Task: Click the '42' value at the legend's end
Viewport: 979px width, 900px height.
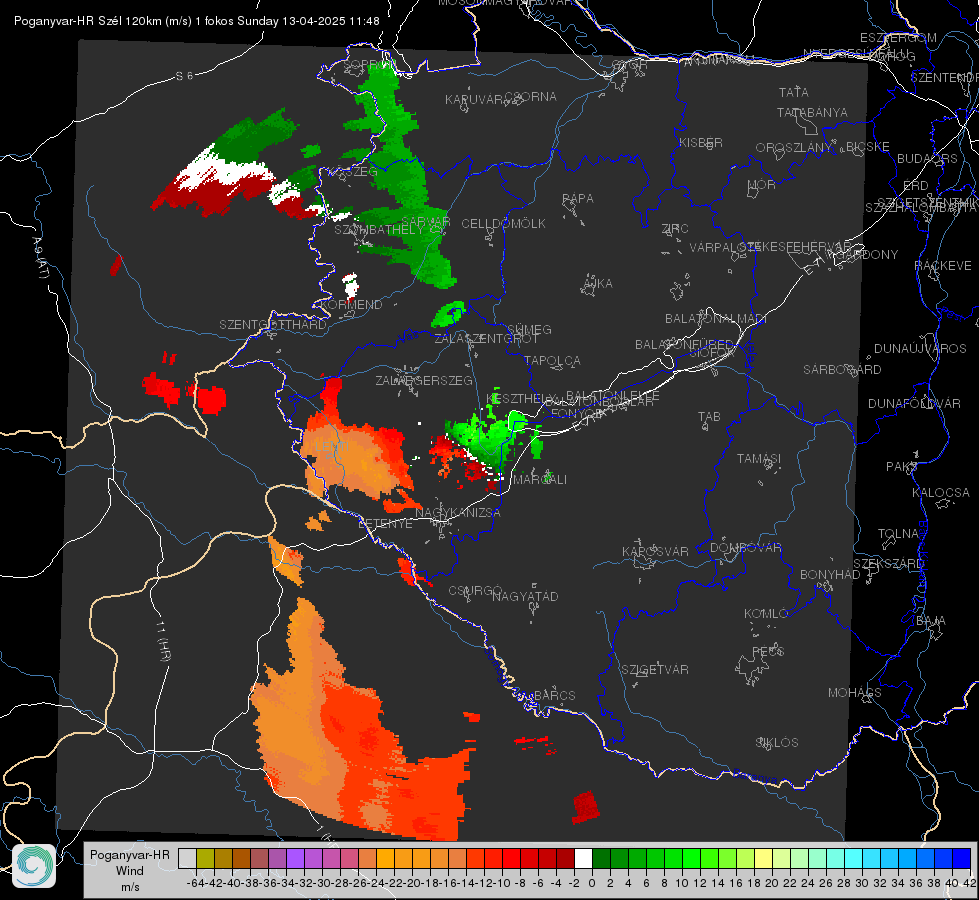Action: click(968, 883)
